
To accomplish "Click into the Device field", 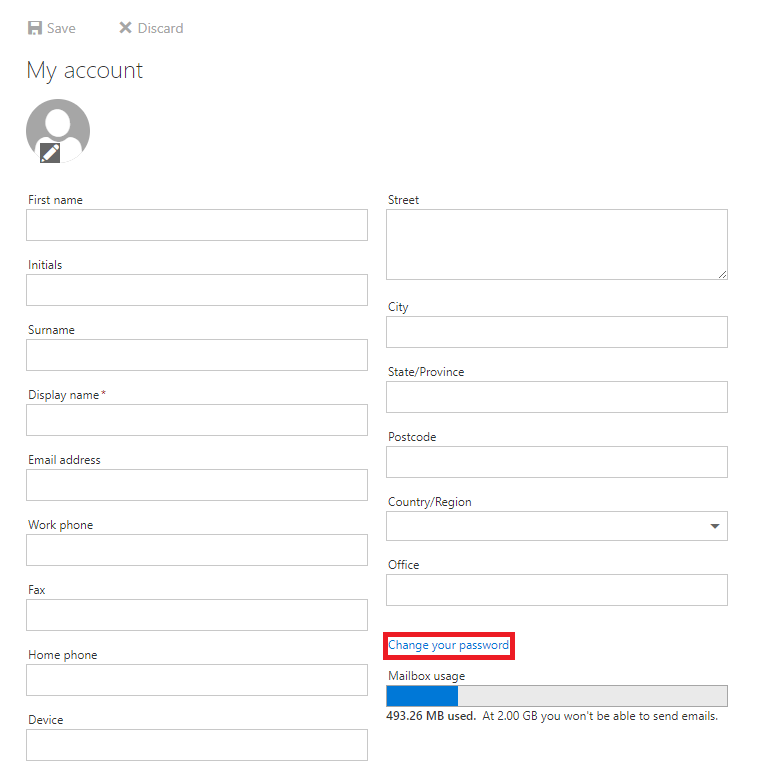I will [197, 745].
